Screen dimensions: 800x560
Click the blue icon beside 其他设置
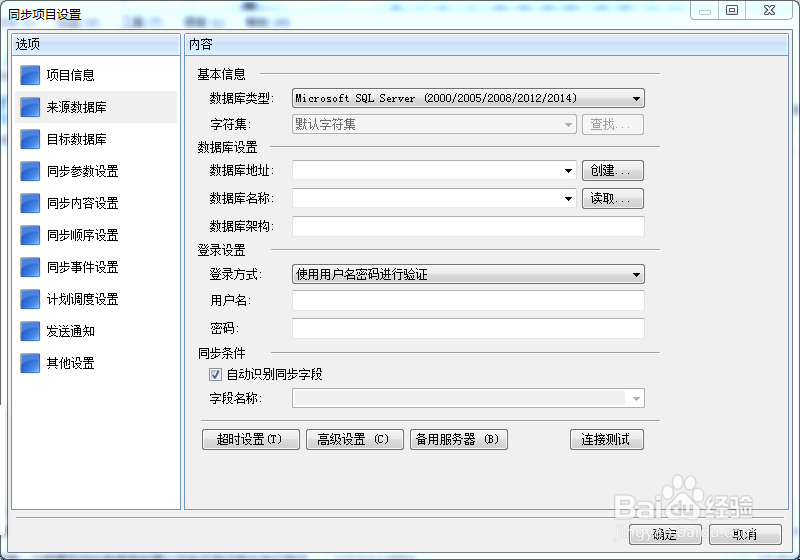30,363
